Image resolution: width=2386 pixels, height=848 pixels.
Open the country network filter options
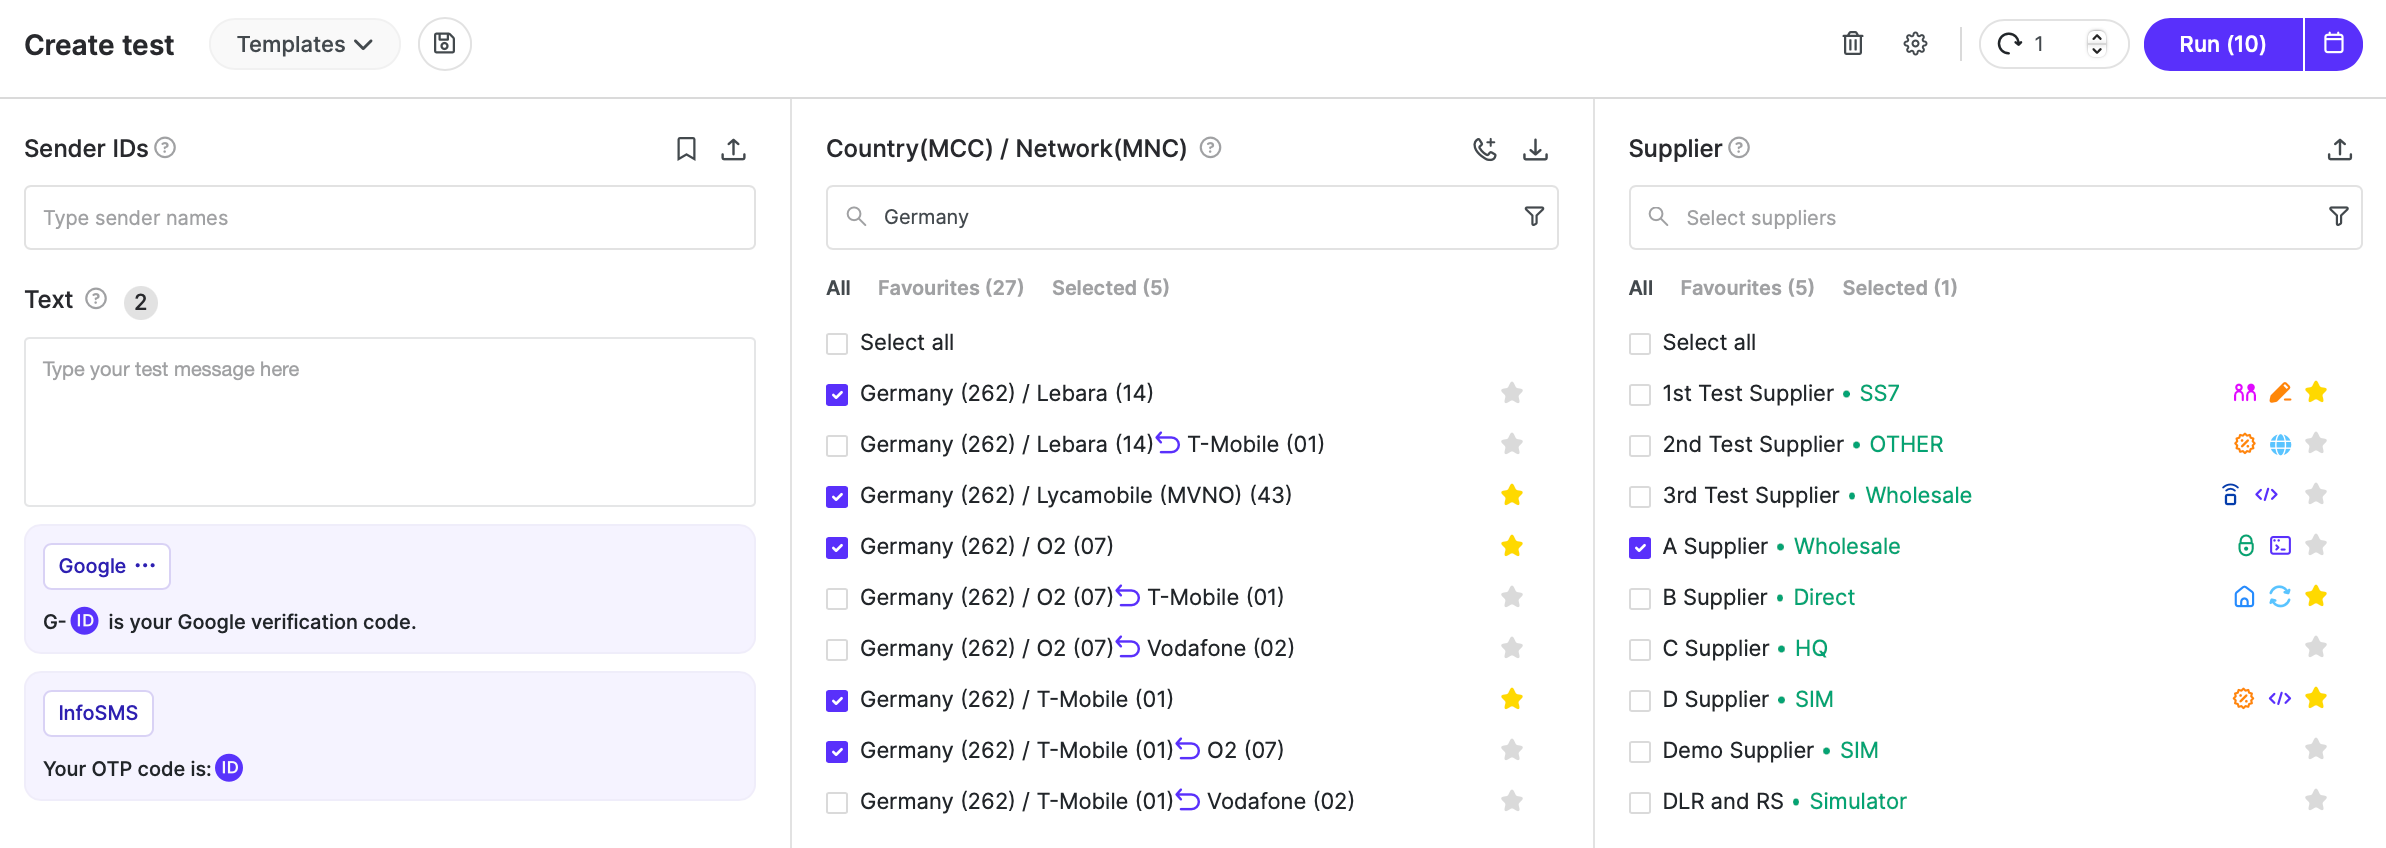(x=1534, y=217)
